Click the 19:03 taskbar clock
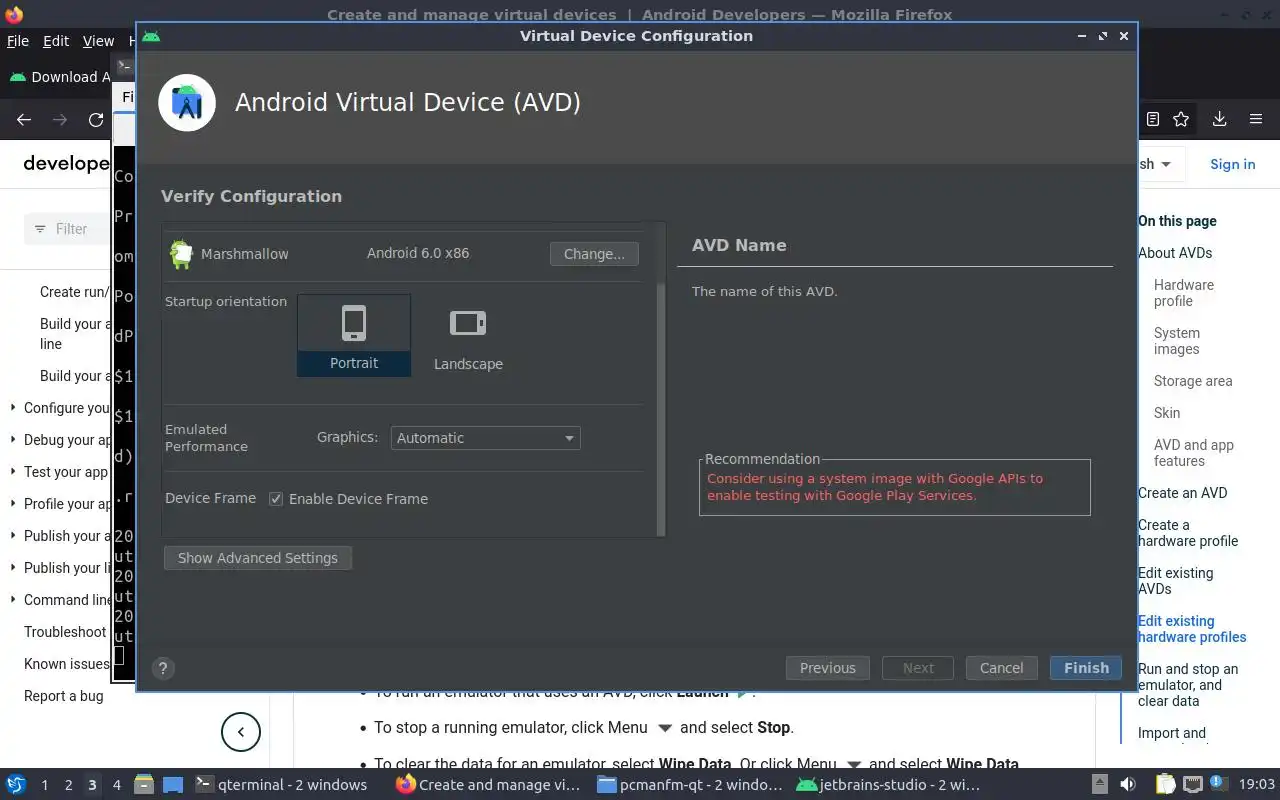Image resolution: width=1280 pixels, height=800 pixels. [1257, 785]
